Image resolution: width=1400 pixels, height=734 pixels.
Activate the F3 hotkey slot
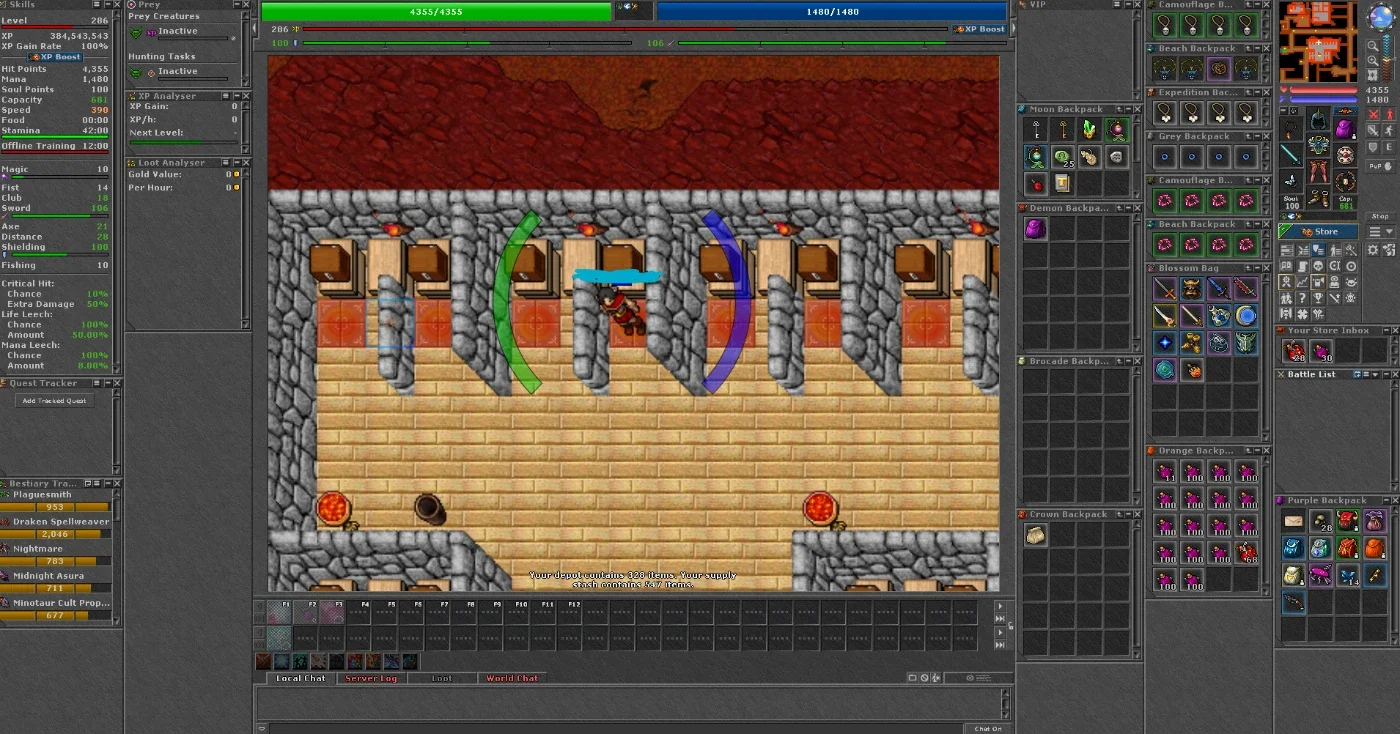point(332,612)
